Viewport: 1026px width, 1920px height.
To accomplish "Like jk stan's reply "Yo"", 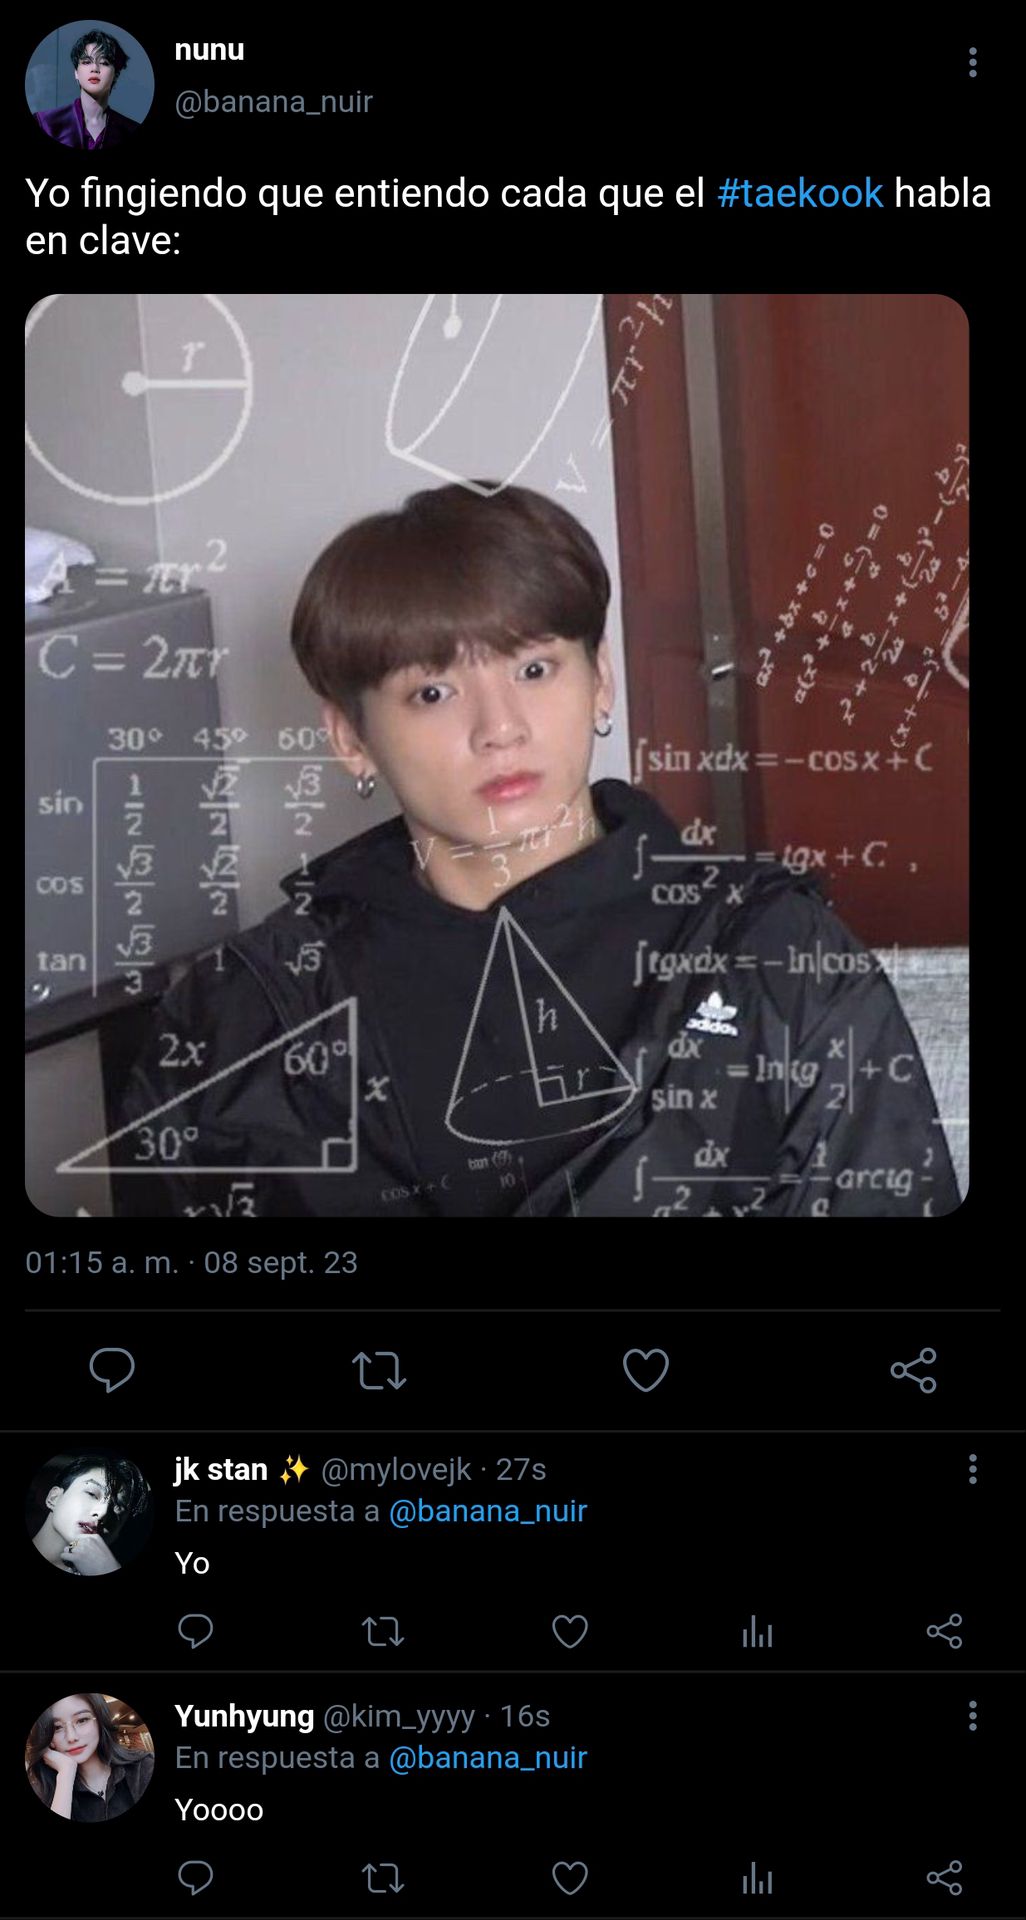I will (570, 1631).
